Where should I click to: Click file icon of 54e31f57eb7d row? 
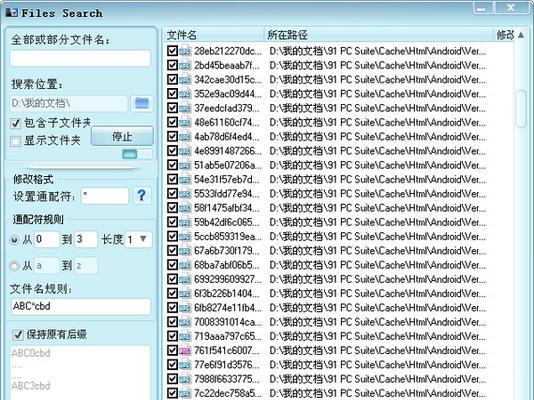point(185,179)
